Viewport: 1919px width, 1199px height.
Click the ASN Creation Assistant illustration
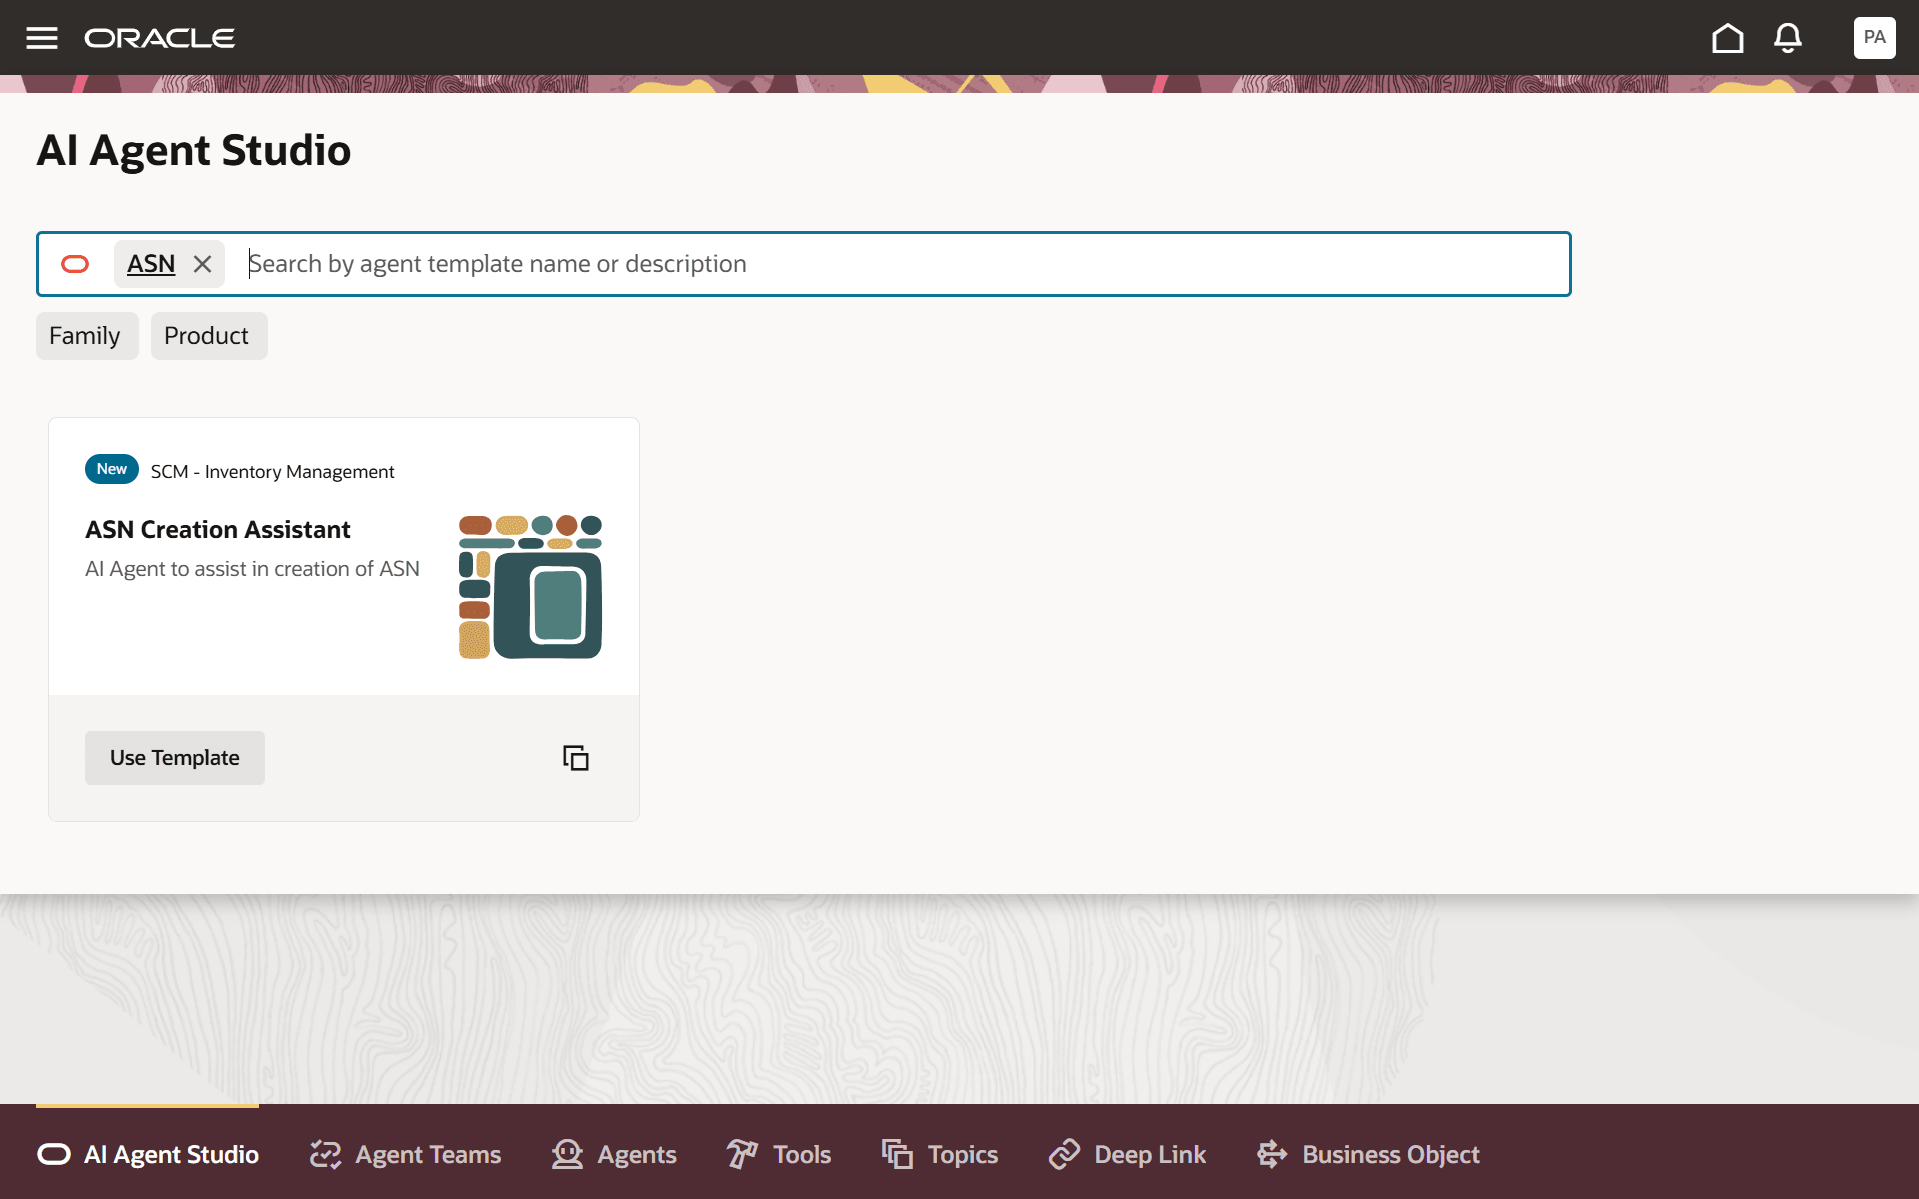[530, 587]
